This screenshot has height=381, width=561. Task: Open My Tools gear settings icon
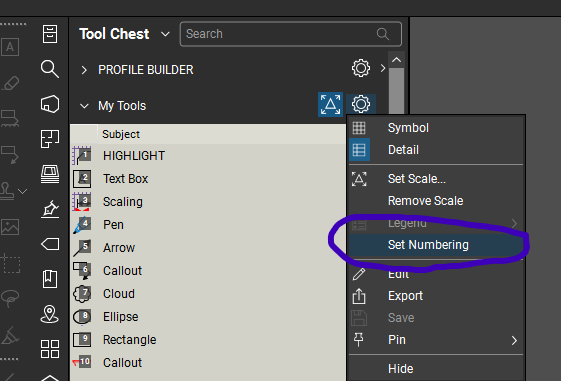(361, 104)
